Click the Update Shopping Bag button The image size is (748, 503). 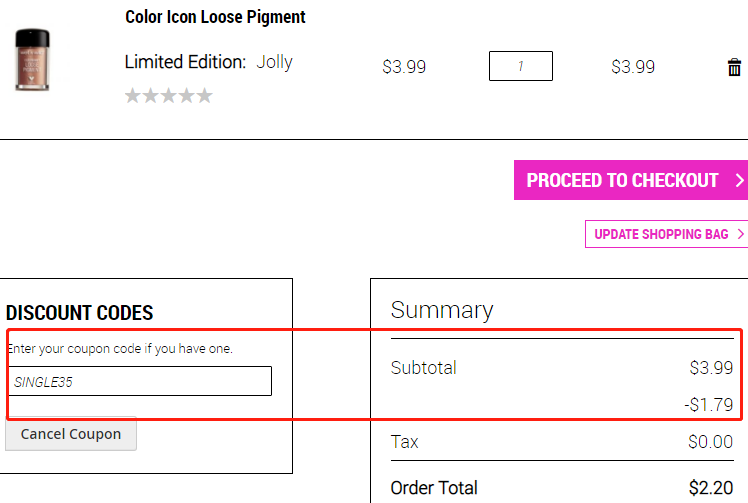tap(666, 234)
